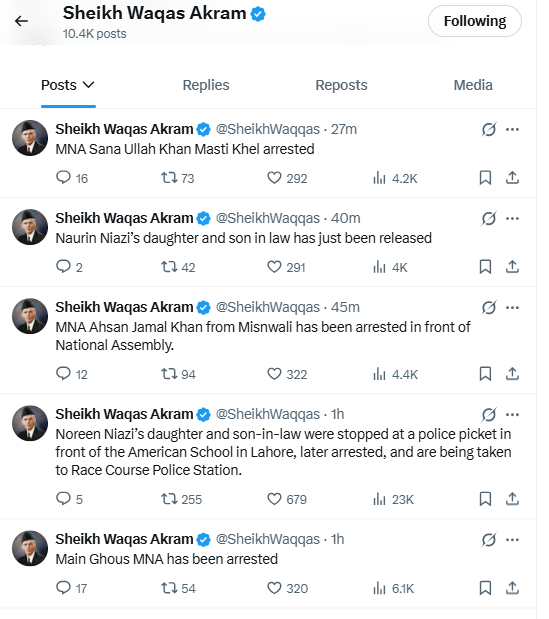Image resolution: width=549 pixels, height=619 pixels.
Task: Like the Noreen Niazi police picket post
Action: [x=274, y=499]
